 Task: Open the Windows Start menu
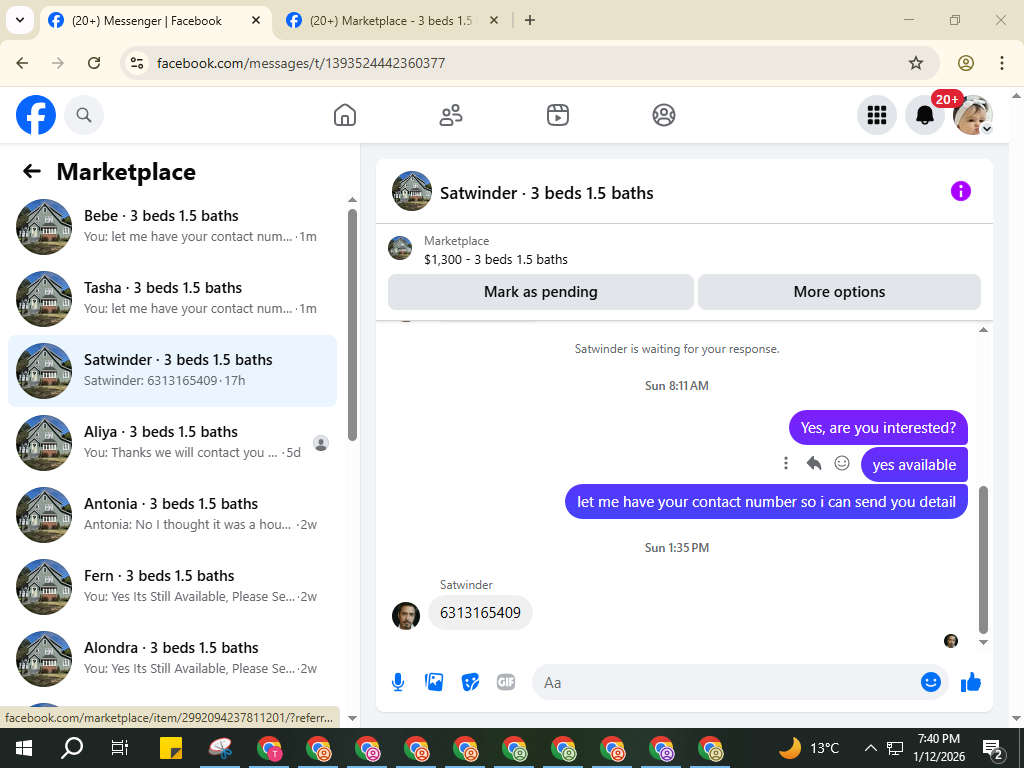tap(24, 748)
